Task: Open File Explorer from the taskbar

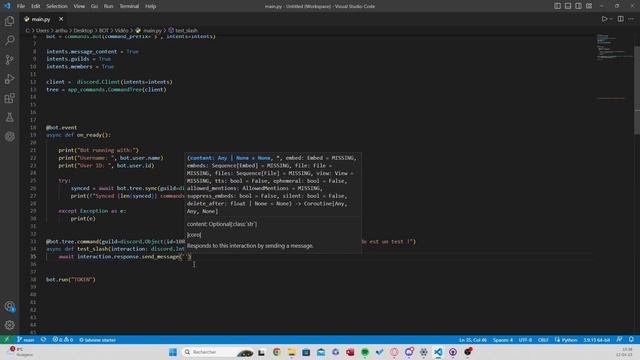Action: (291, 352)
